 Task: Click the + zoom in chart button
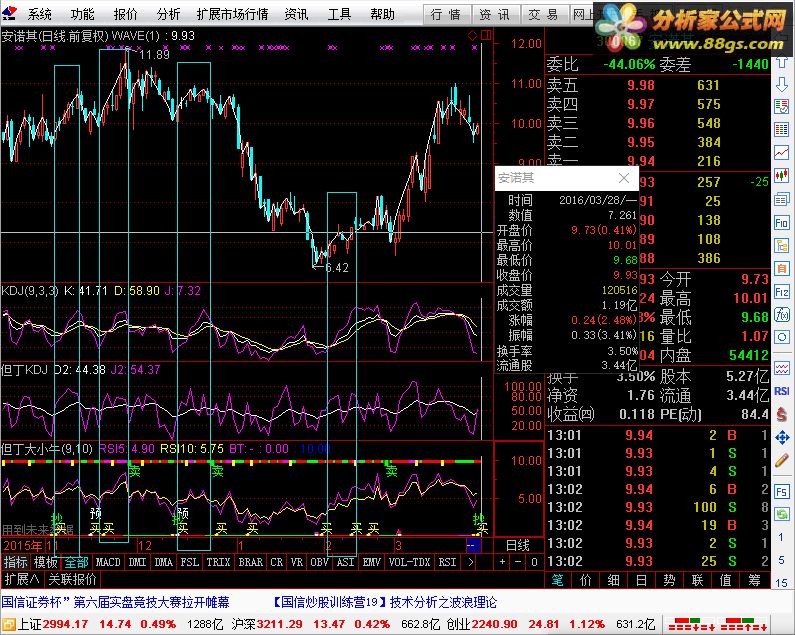pos(502,562)
